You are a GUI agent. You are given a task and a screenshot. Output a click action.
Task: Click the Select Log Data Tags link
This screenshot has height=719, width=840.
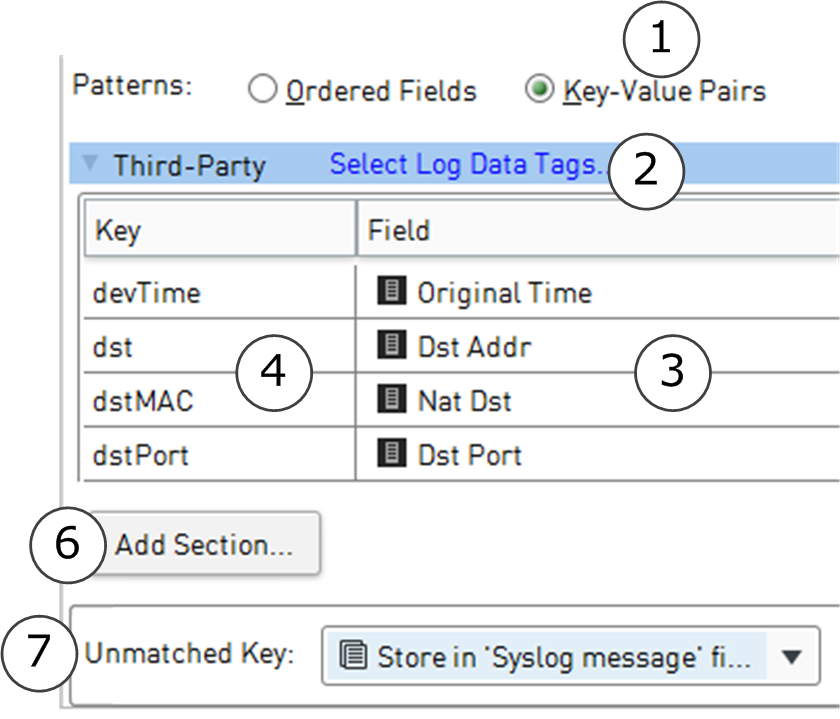tap(466, 164)
